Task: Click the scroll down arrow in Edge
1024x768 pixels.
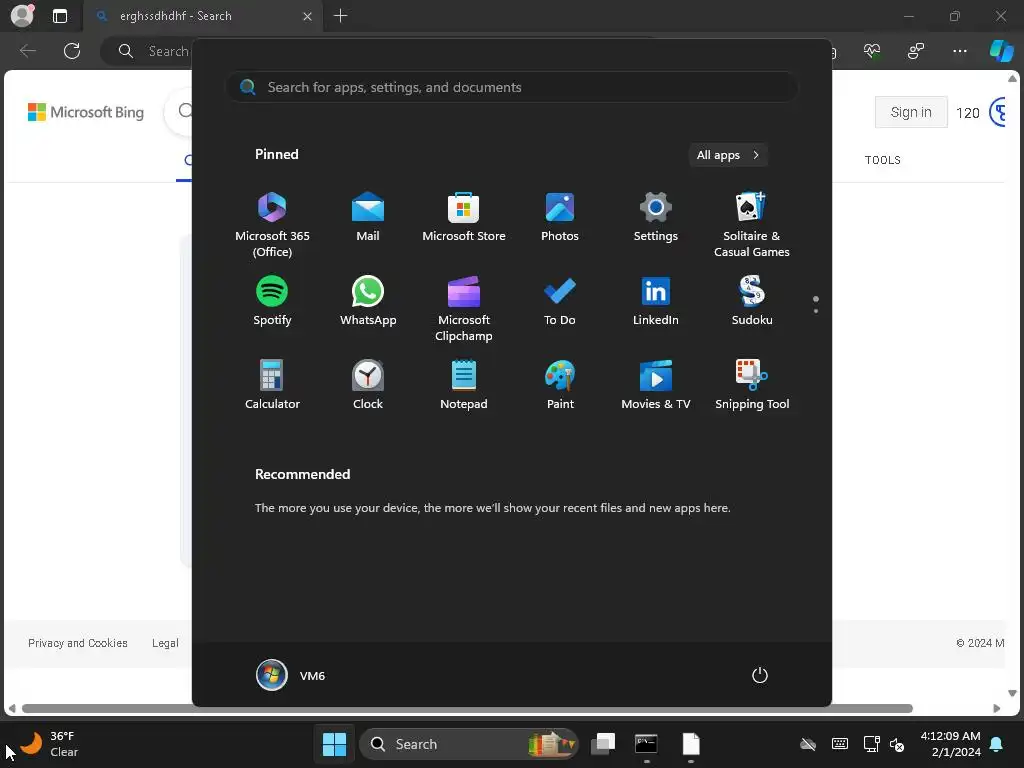Action: coord(1012,694)
